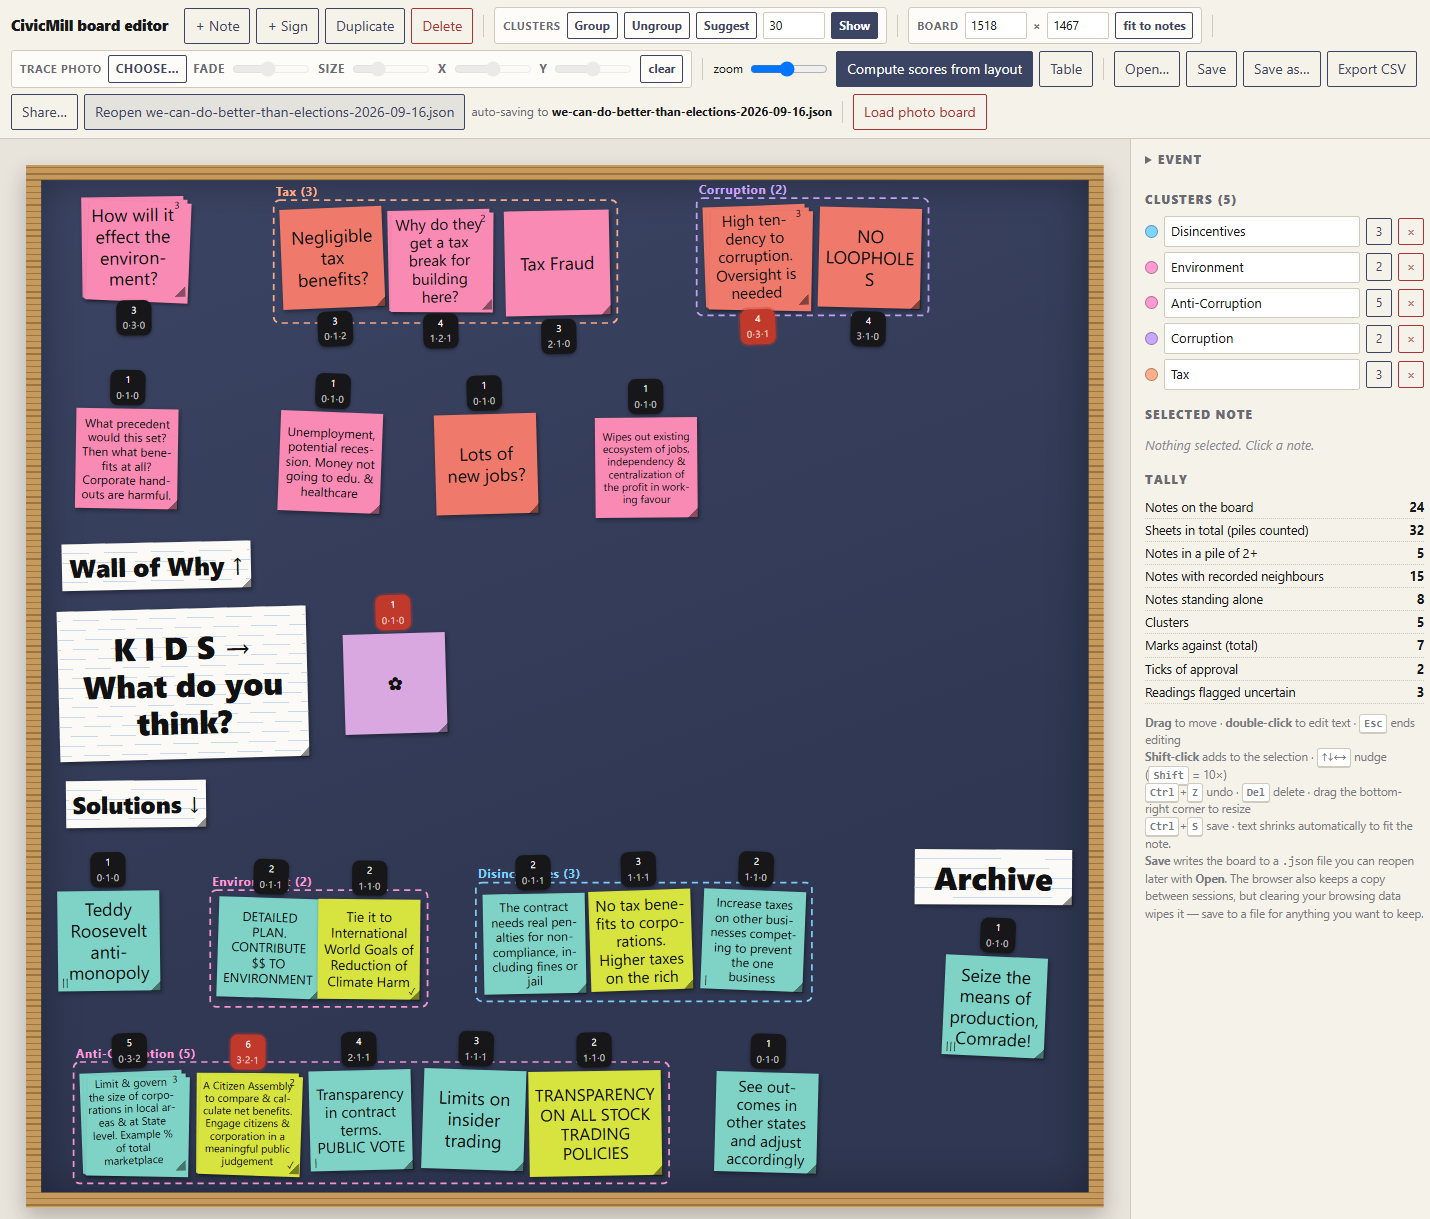Open the pink Environment color dot
The width and height of the screenshot is (1430, 1219).
click(x=1151, y=268)
